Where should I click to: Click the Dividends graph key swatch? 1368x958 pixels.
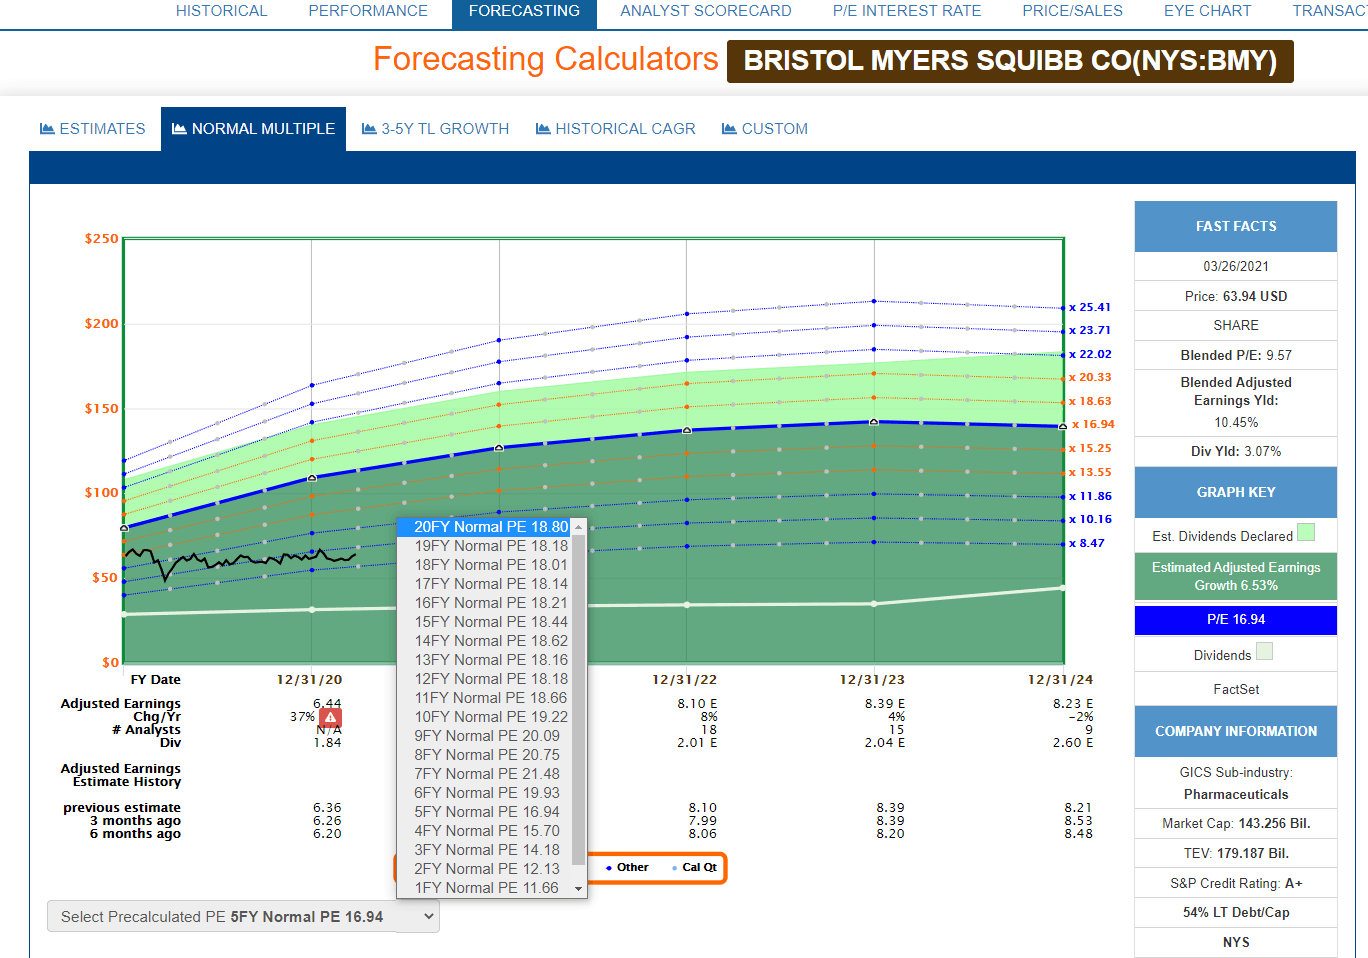coord(1264,651)
